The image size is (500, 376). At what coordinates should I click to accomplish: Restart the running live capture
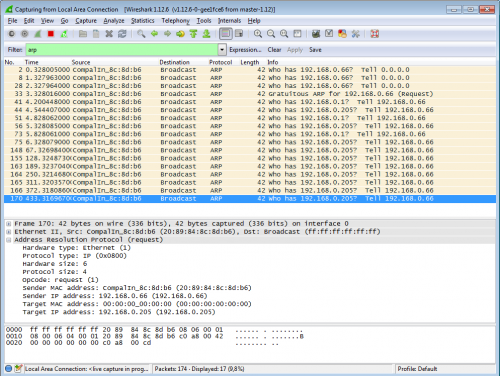tap(64, 34)
